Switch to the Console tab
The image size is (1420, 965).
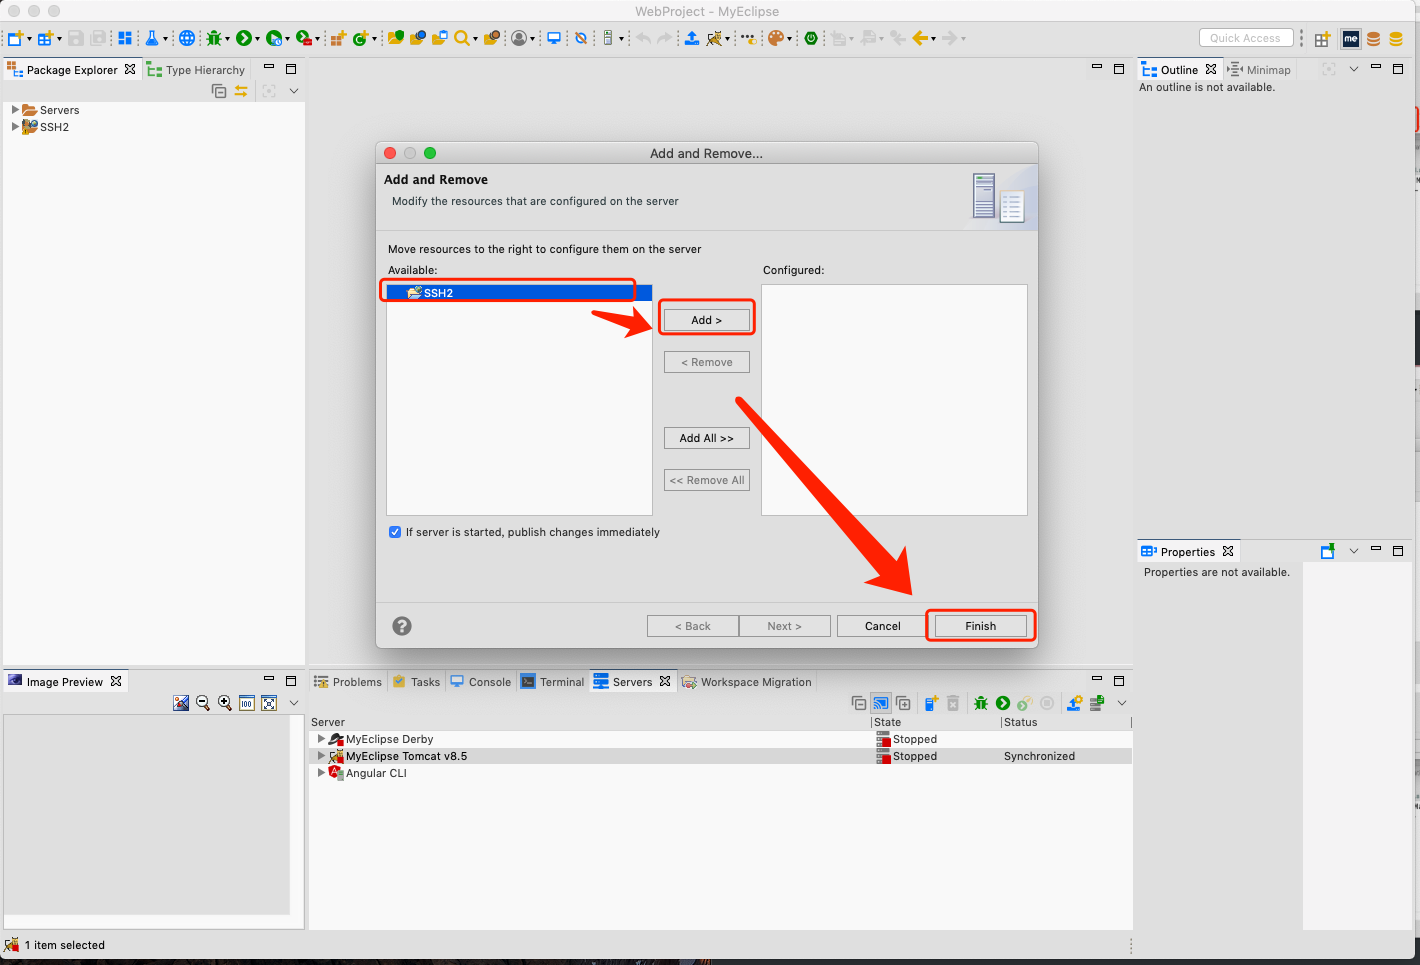pyautogui.click(x=480, y=682)
